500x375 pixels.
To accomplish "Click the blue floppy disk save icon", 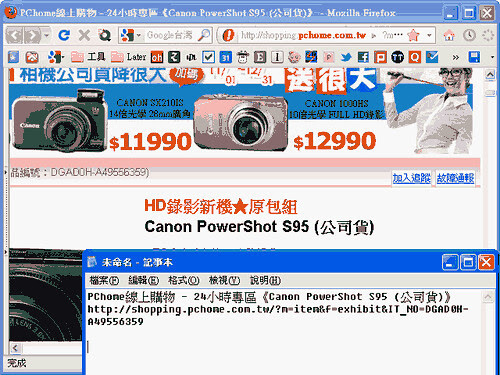I will [x=474, y=57].
